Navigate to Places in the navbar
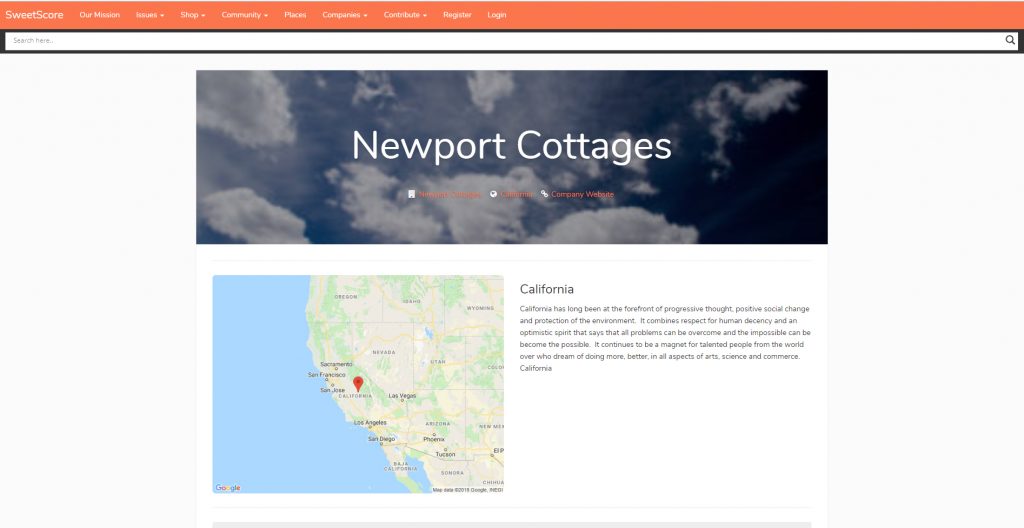 295,15
